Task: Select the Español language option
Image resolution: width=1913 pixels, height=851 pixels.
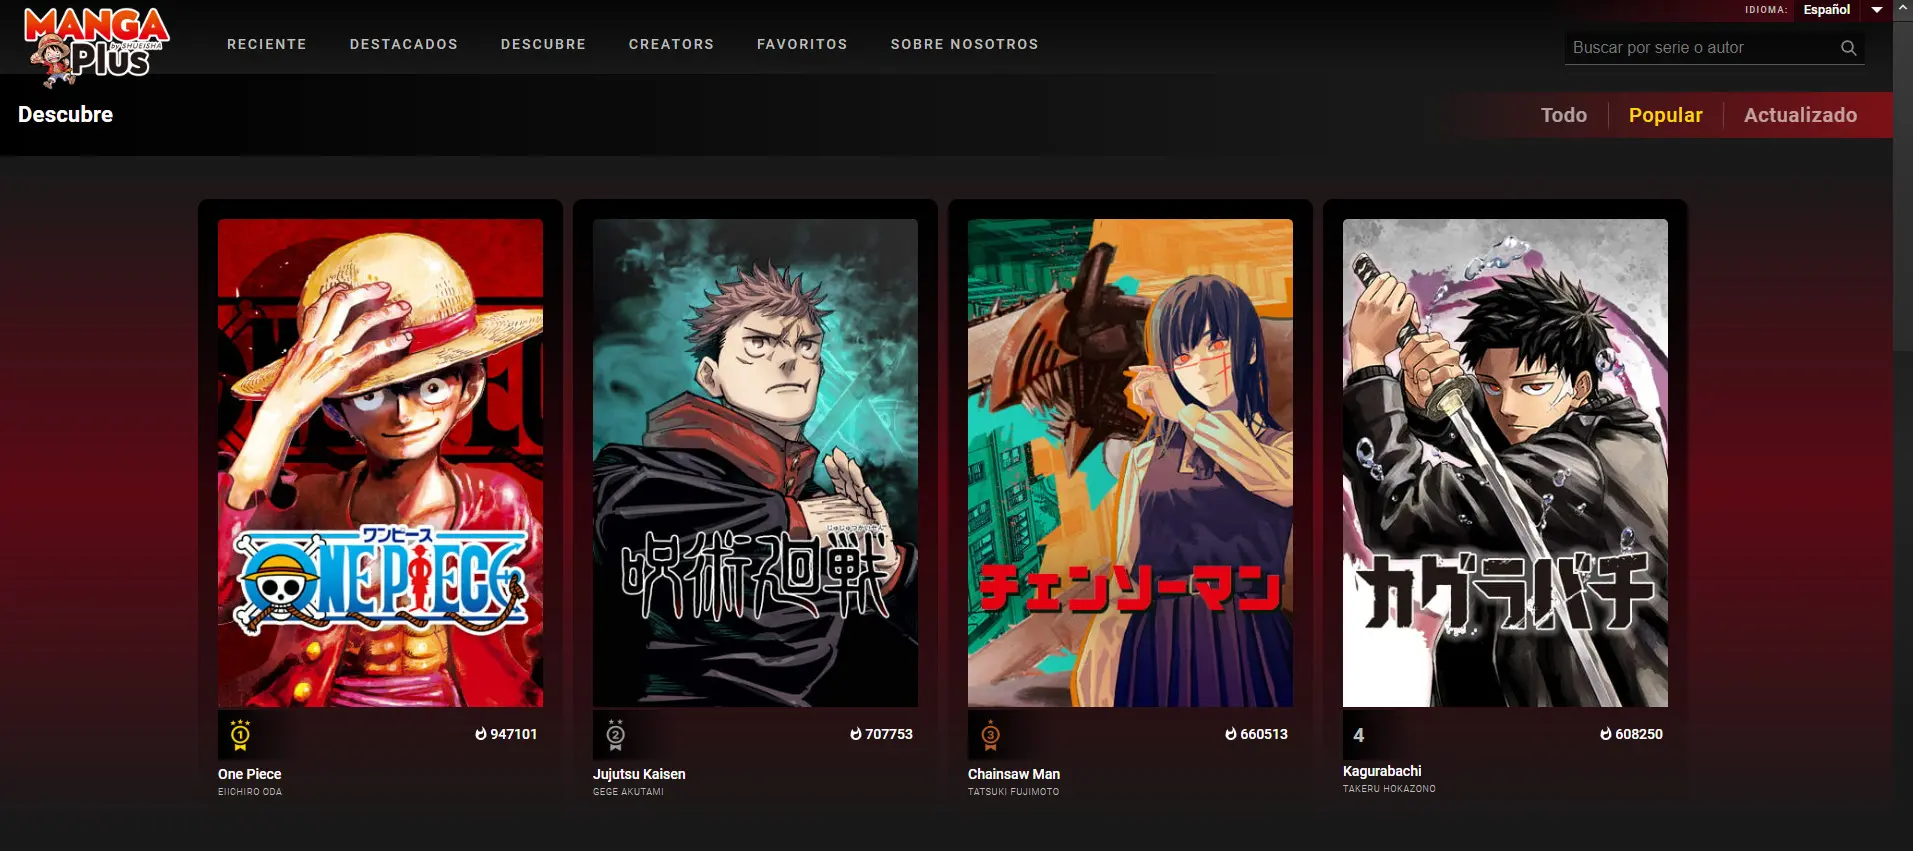Action: pyautogui.click(x=1827, y=10)
